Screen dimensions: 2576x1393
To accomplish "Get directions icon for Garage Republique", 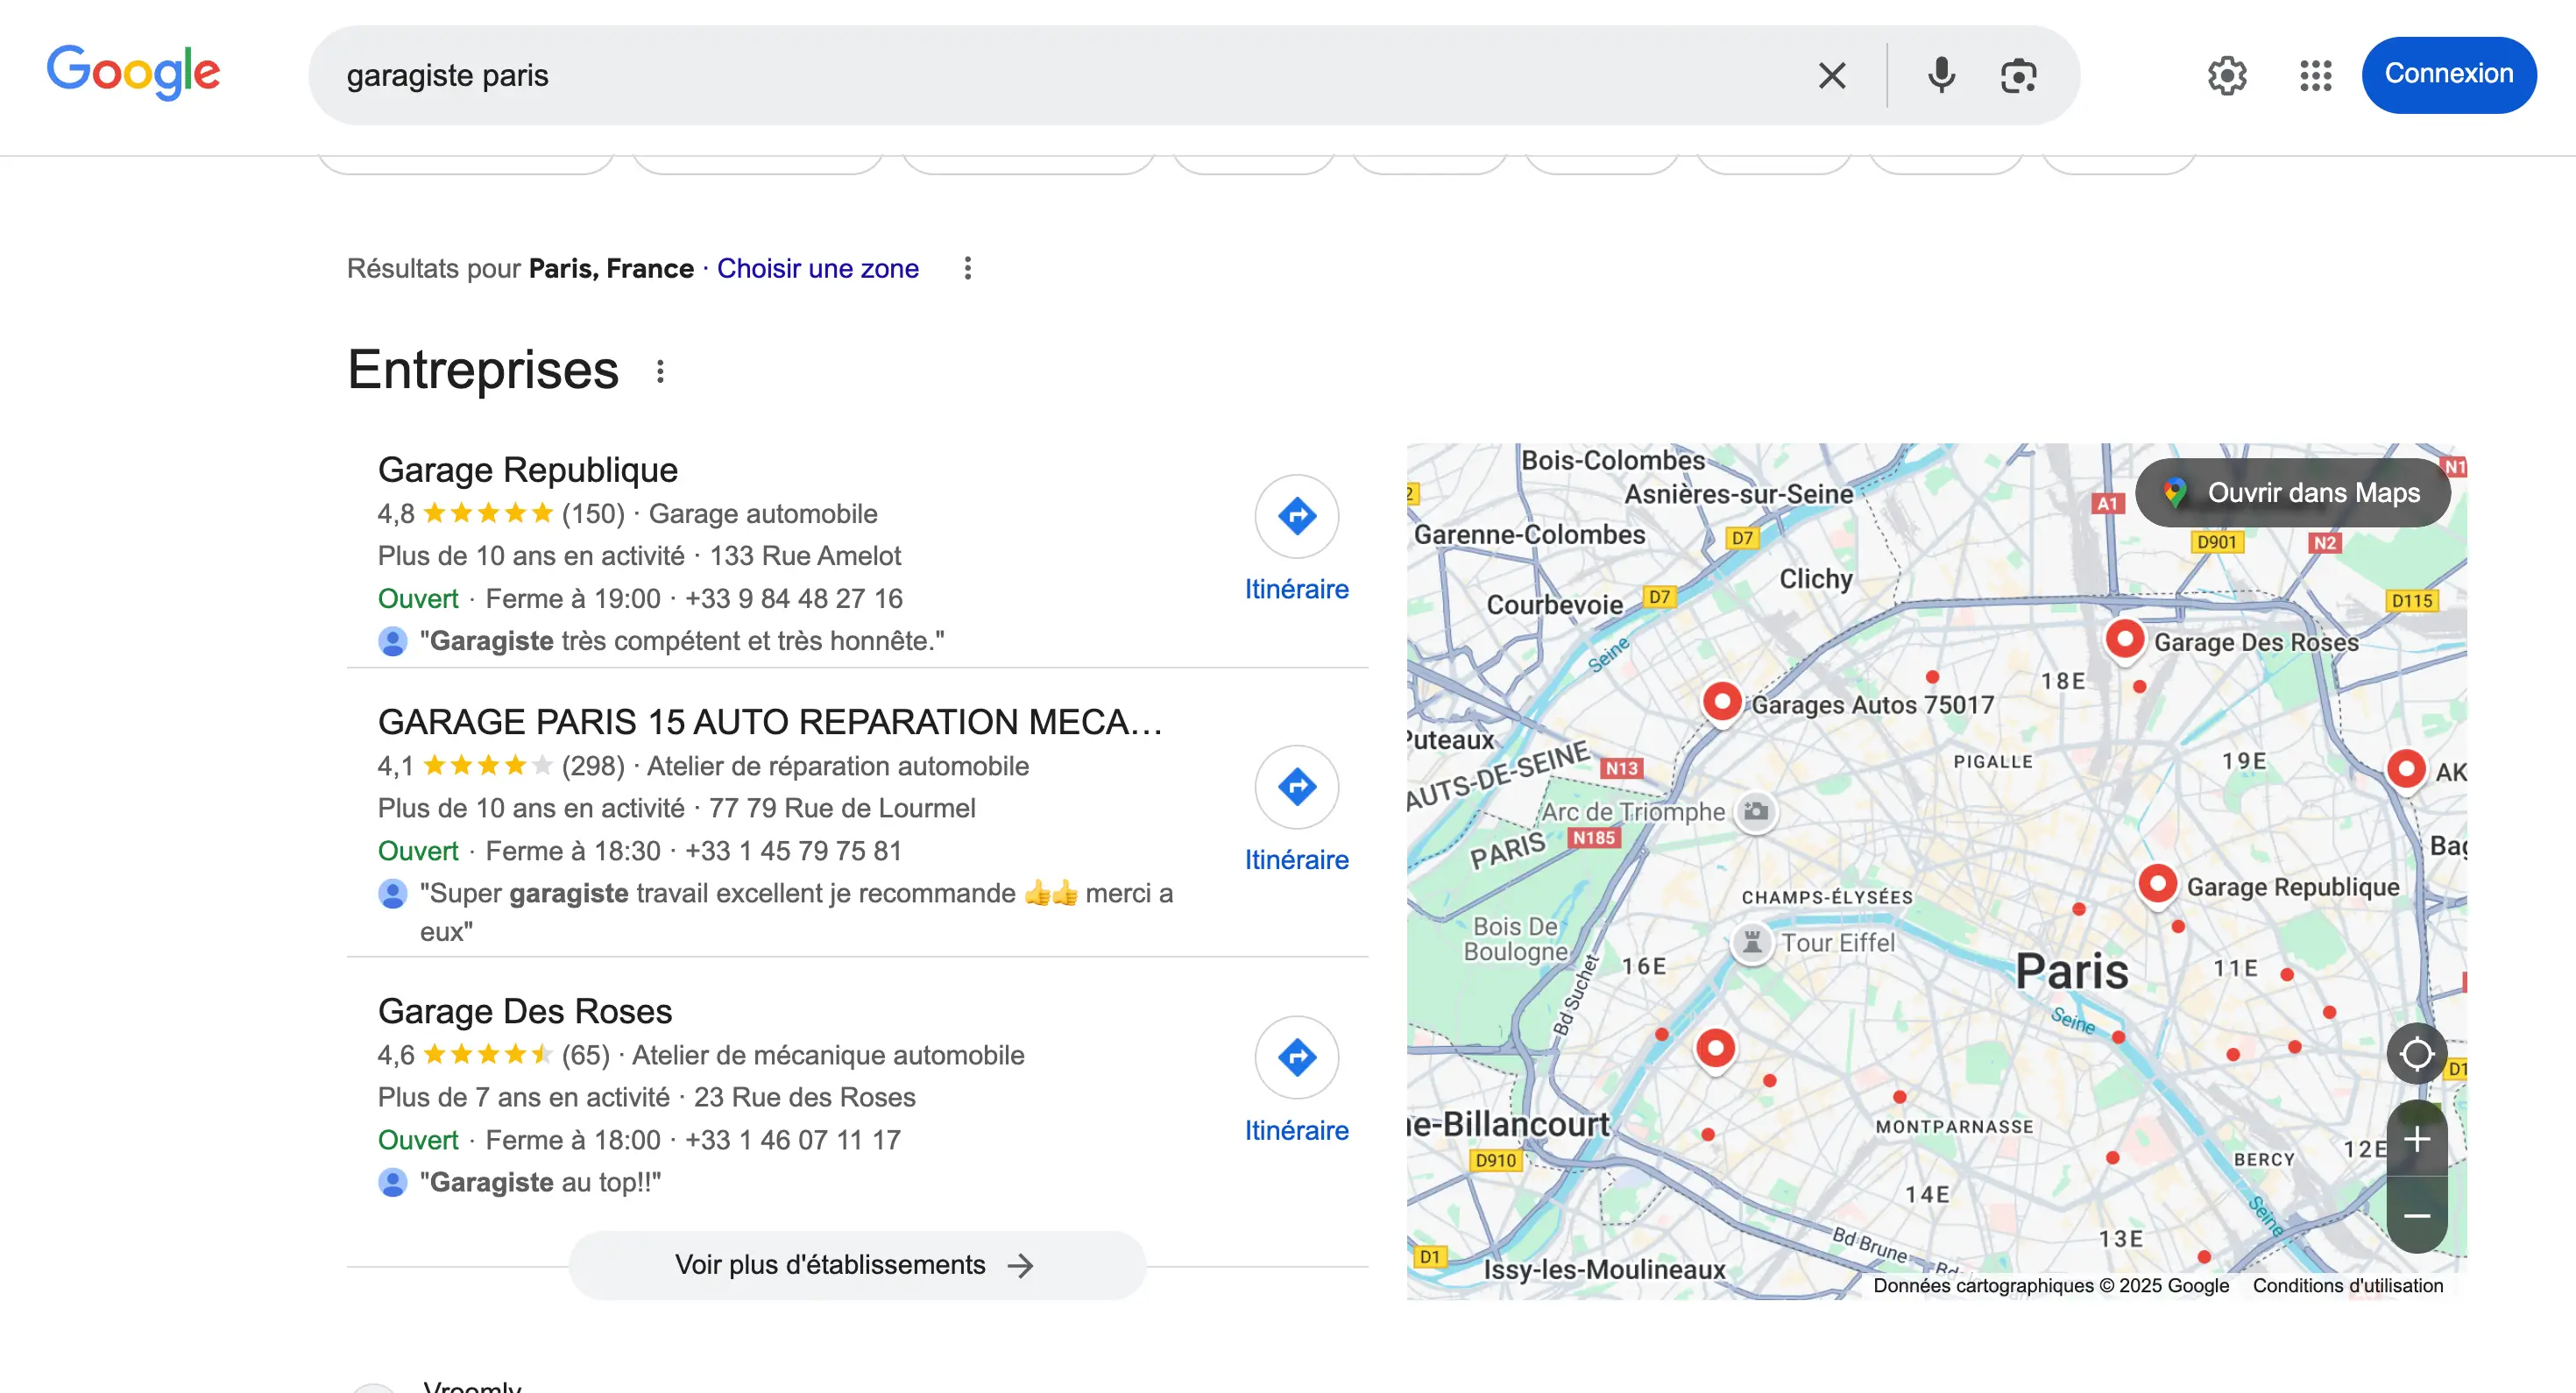I will click(x=1296, y=516).
